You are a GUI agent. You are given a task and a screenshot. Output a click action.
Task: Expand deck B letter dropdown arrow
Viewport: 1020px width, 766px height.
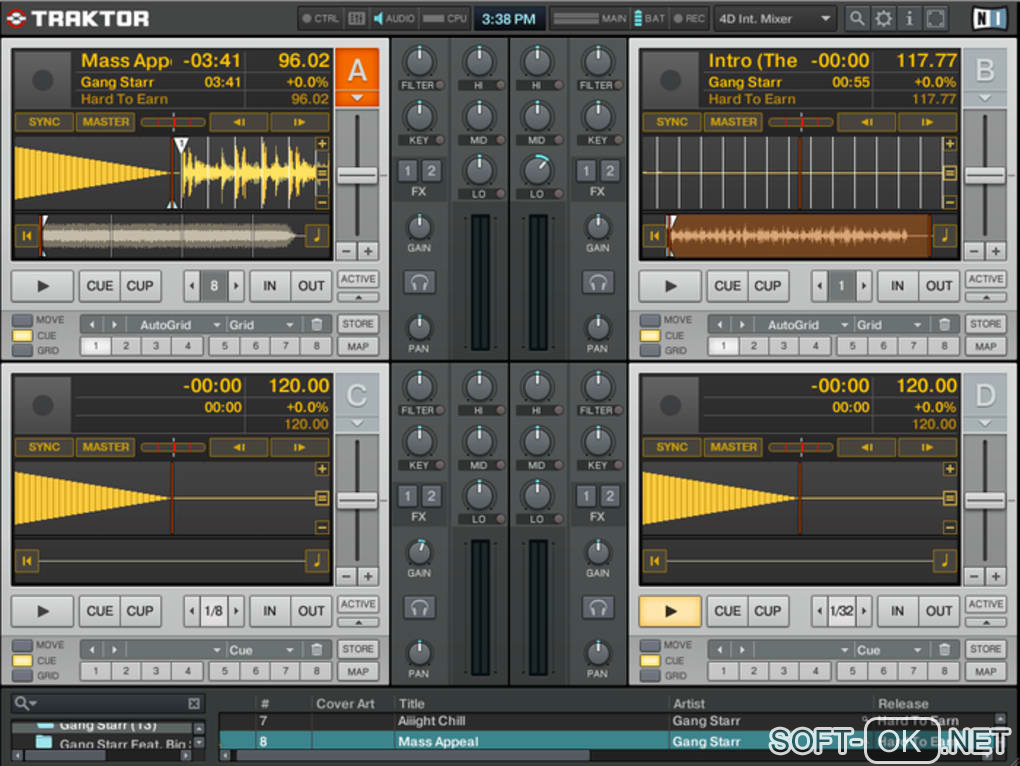(x=985, y=98)
